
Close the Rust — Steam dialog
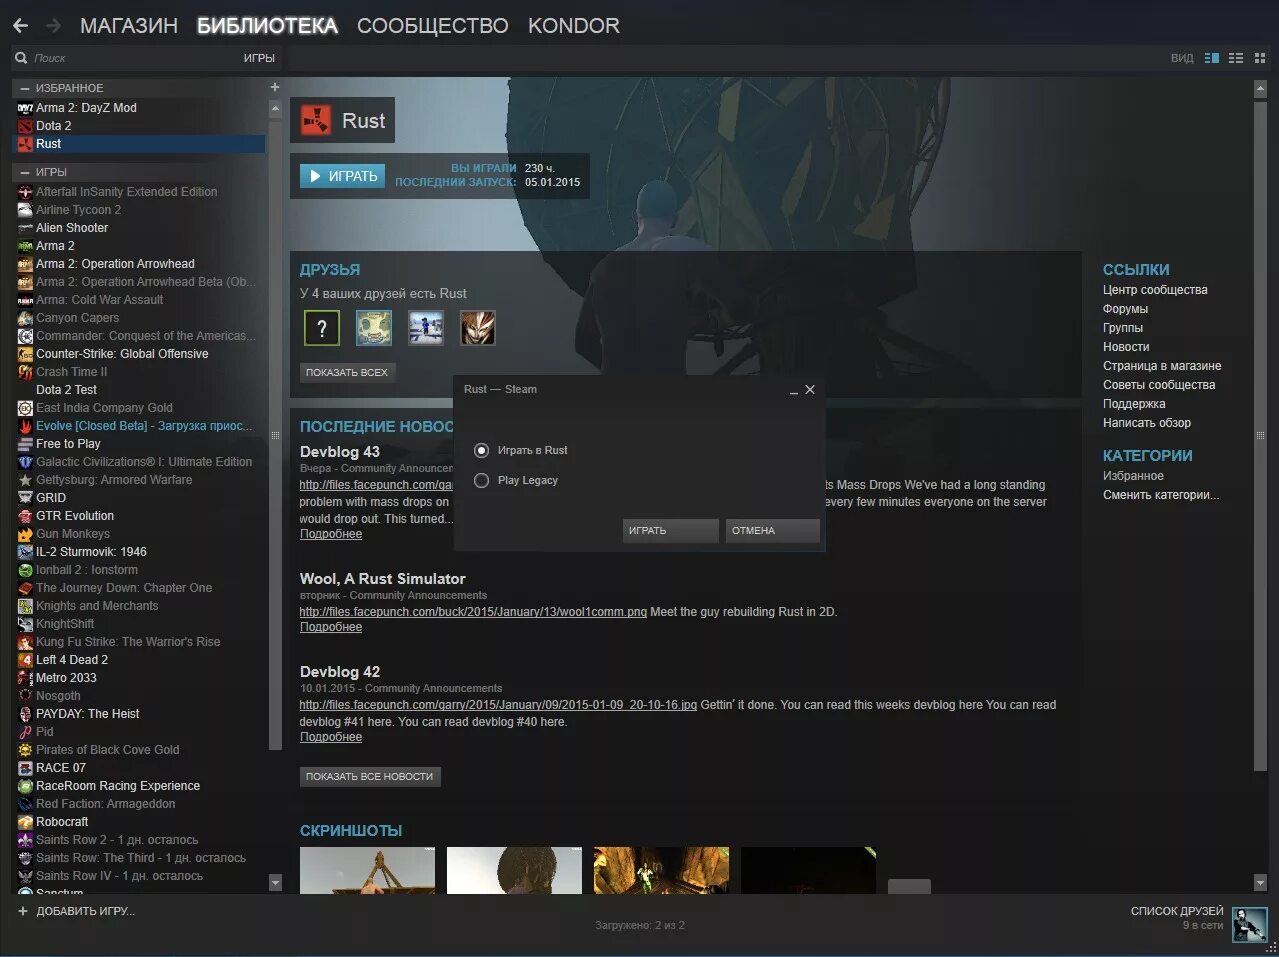click(x=810, y=390)
